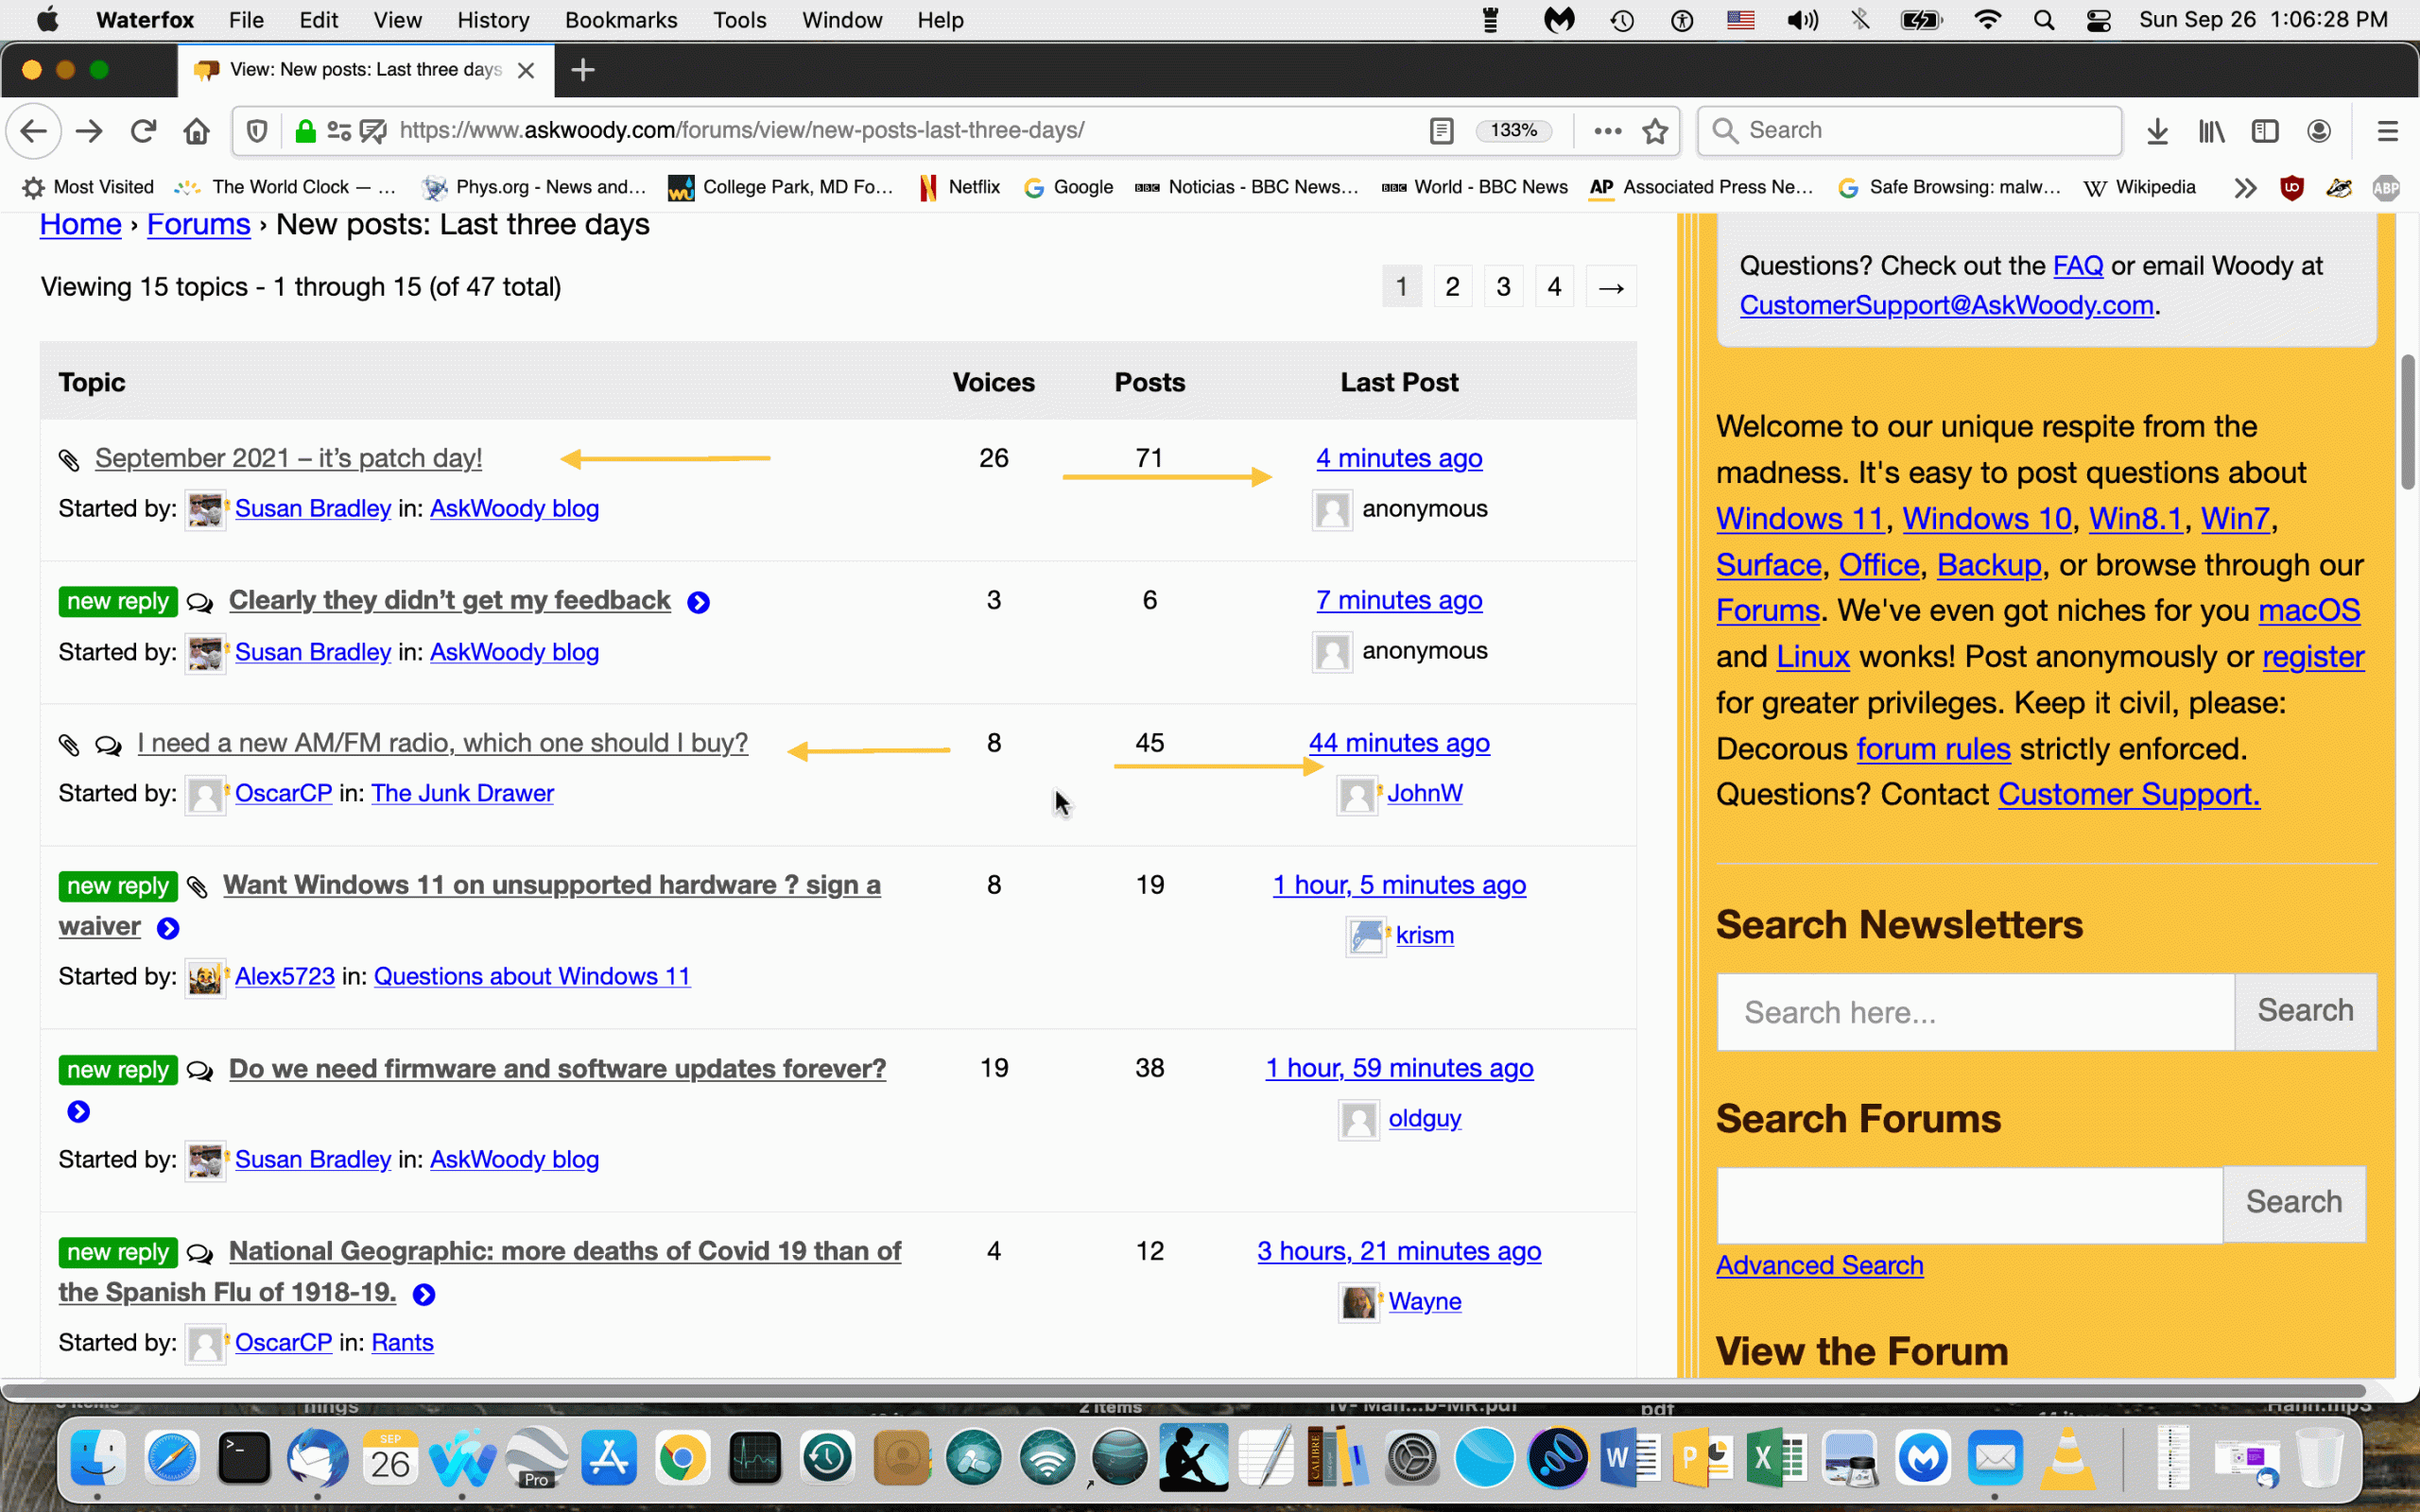This screenshot has height=1512, width=2420.
Task: Open the "Clearly they didn't get my feedback" topic
Action: click(x=449, y=600)
